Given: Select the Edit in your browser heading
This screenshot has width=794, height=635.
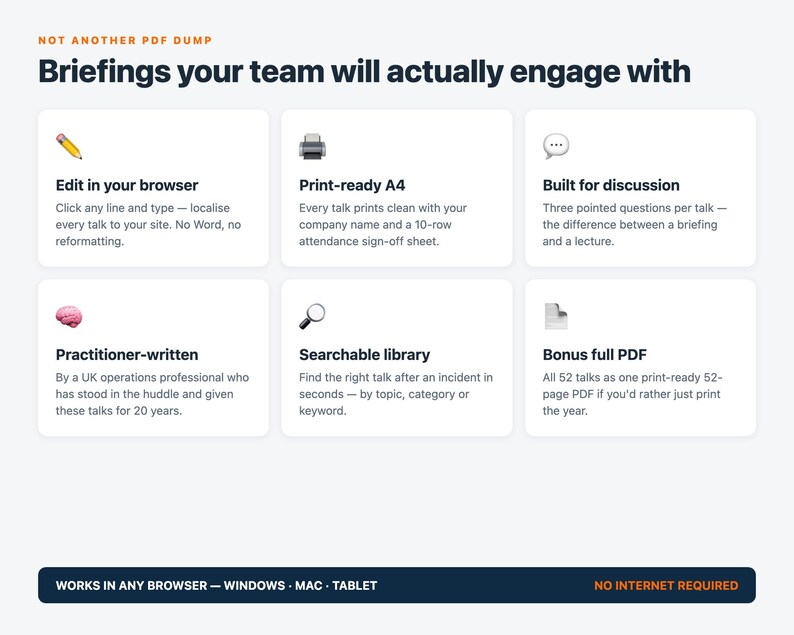Looking at the screenshot, I should [x=127, y=185].
